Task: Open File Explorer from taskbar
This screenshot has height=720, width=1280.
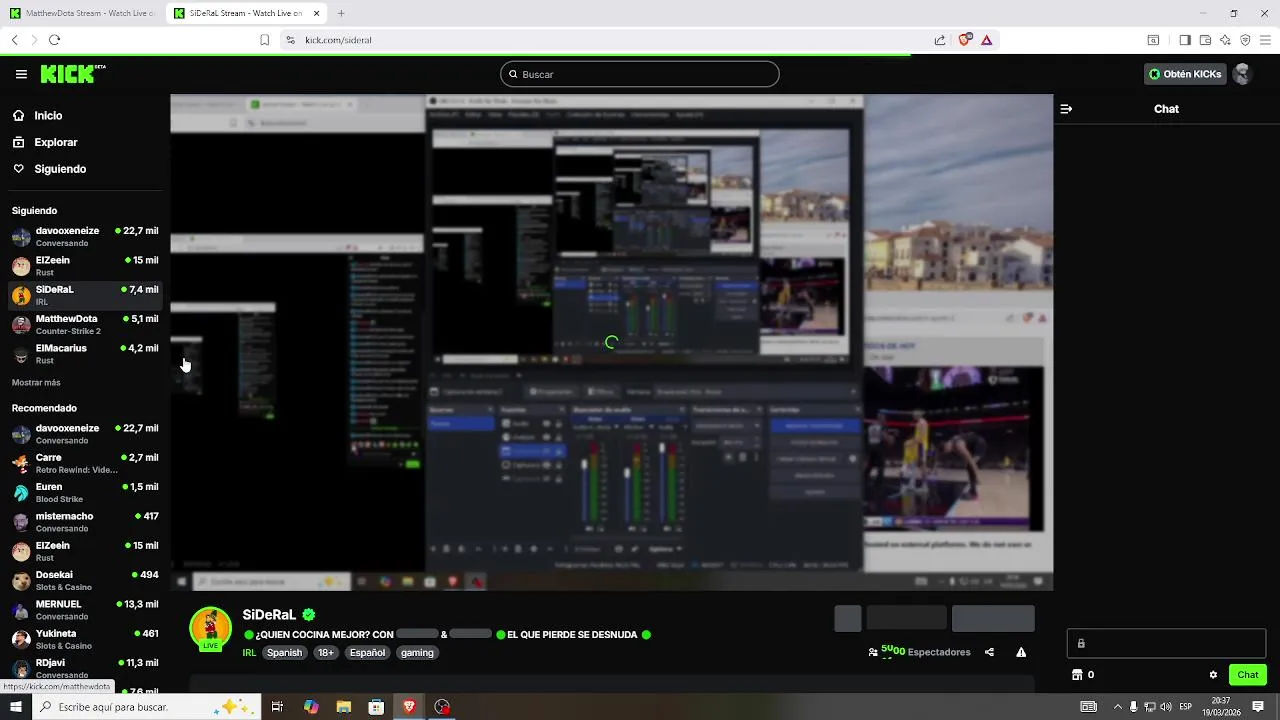Action: pos(344,707)
